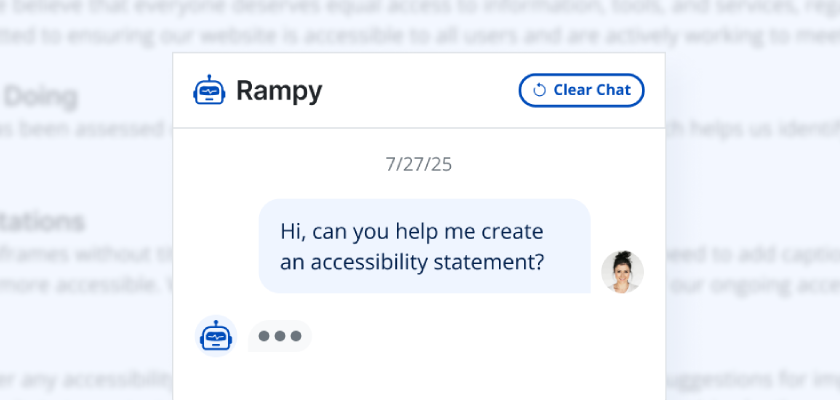Click the 7/27/25 date stamp
The width and height of the screenshot is (840, 400).
tap(418, 164)
